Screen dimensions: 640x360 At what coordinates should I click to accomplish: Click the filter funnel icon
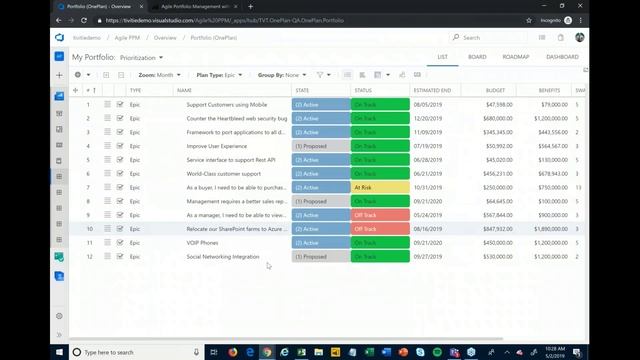320,75
